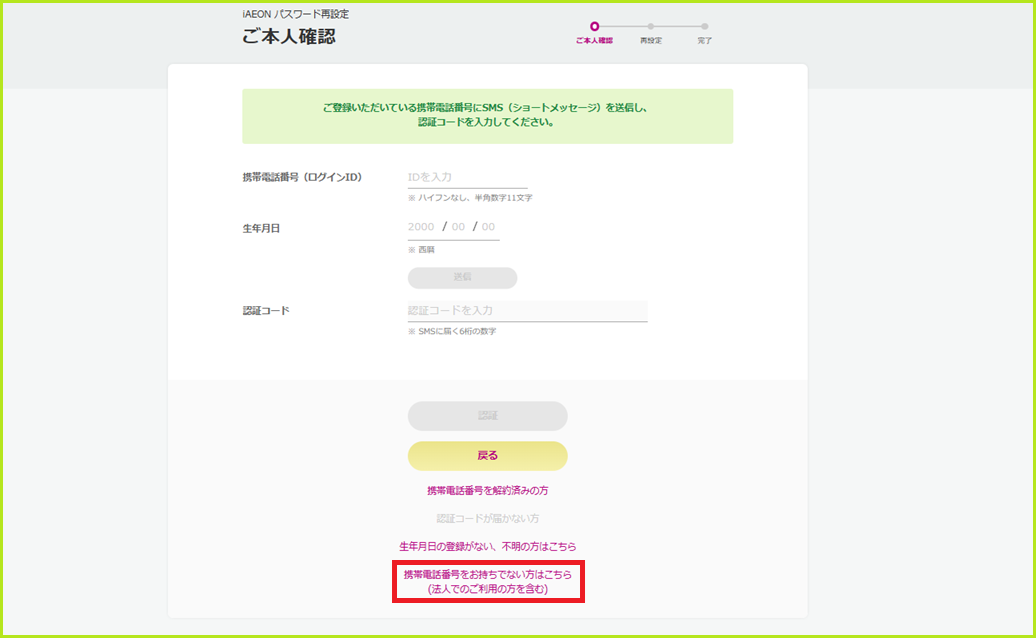Image resolution: width=1036 pixels, height=638 pixels.
Task: Click the 生年月日 label
Action: click(261, 229)
